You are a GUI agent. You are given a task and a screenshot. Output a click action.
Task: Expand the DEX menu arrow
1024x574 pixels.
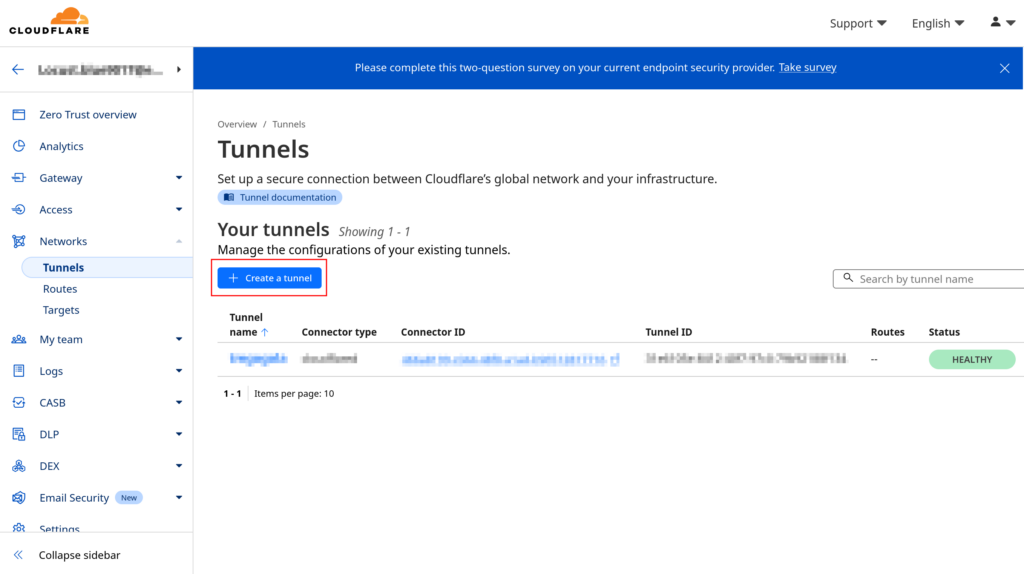point(178,466)
